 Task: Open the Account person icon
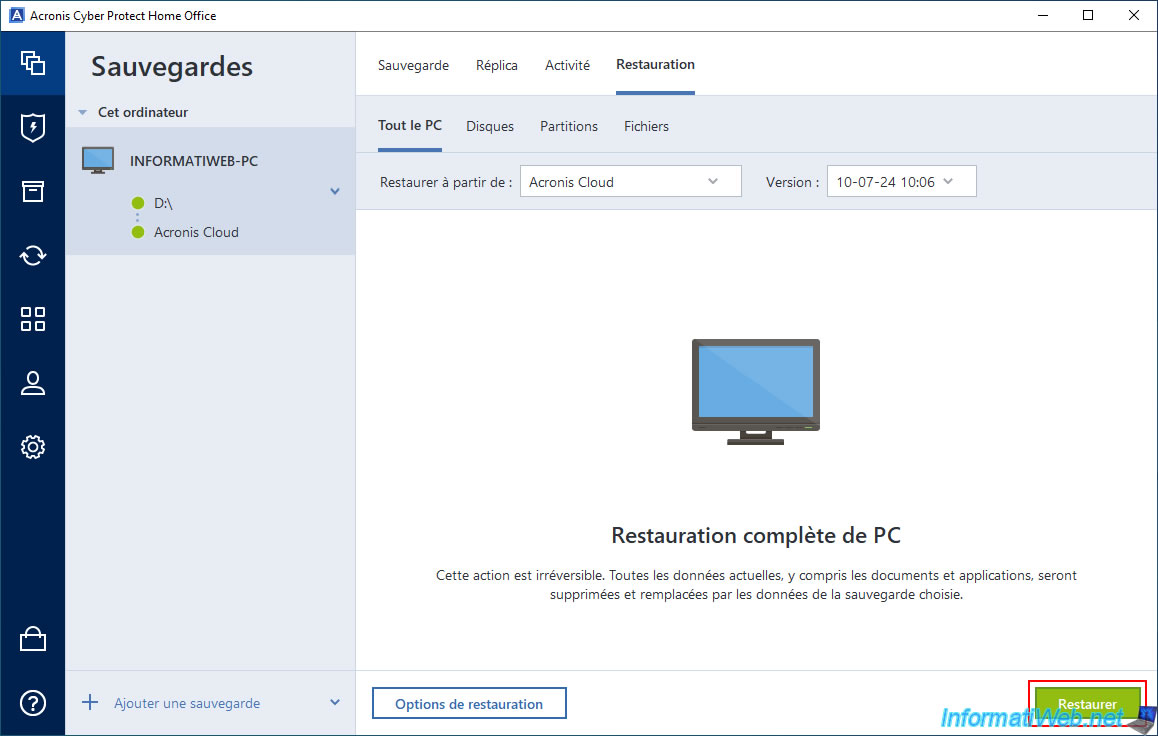click(32, 383)
